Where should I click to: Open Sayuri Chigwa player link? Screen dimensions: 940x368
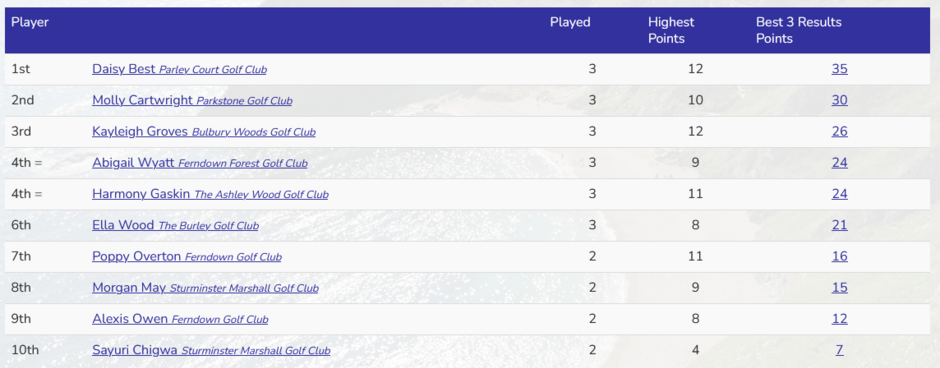point(211,350)
